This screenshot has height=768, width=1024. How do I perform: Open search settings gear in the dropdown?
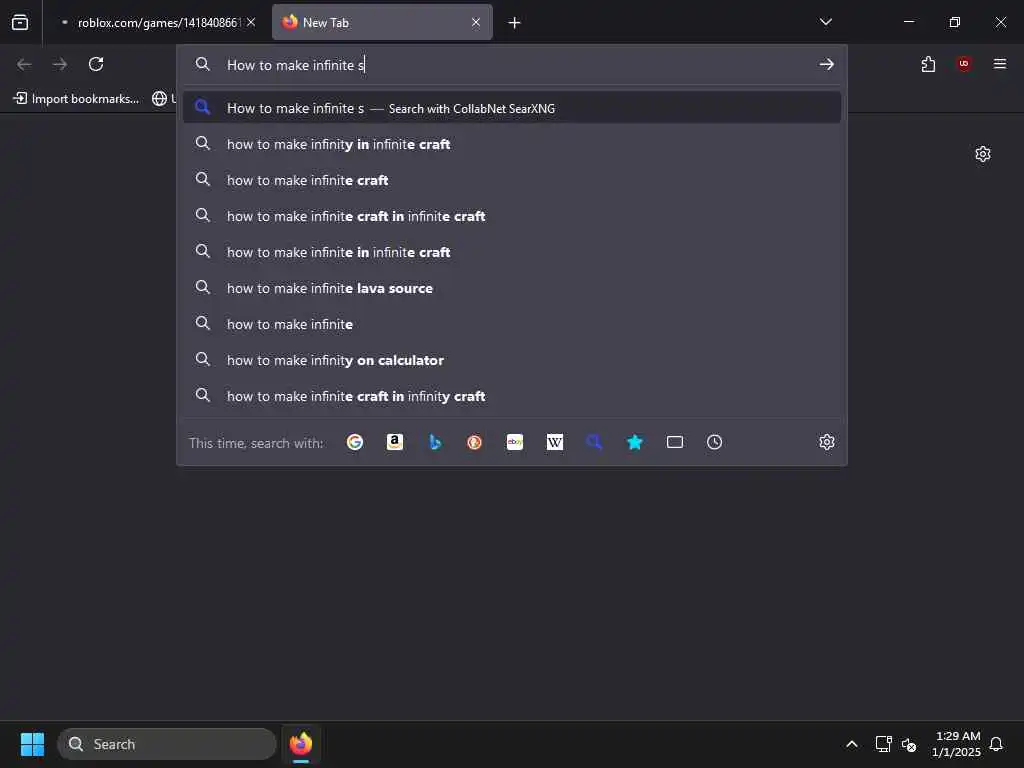(x=827, y=442)
